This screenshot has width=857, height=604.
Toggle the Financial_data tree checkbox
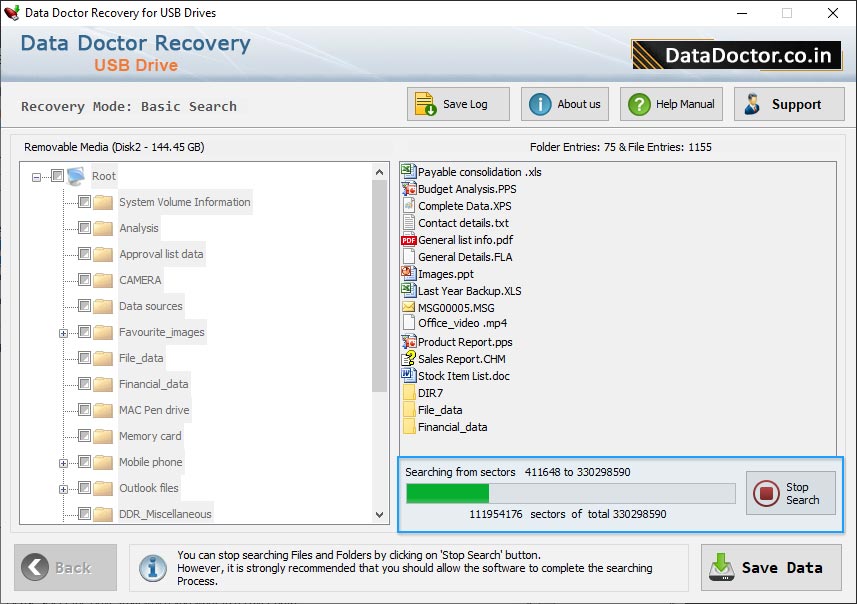[84, 384]
